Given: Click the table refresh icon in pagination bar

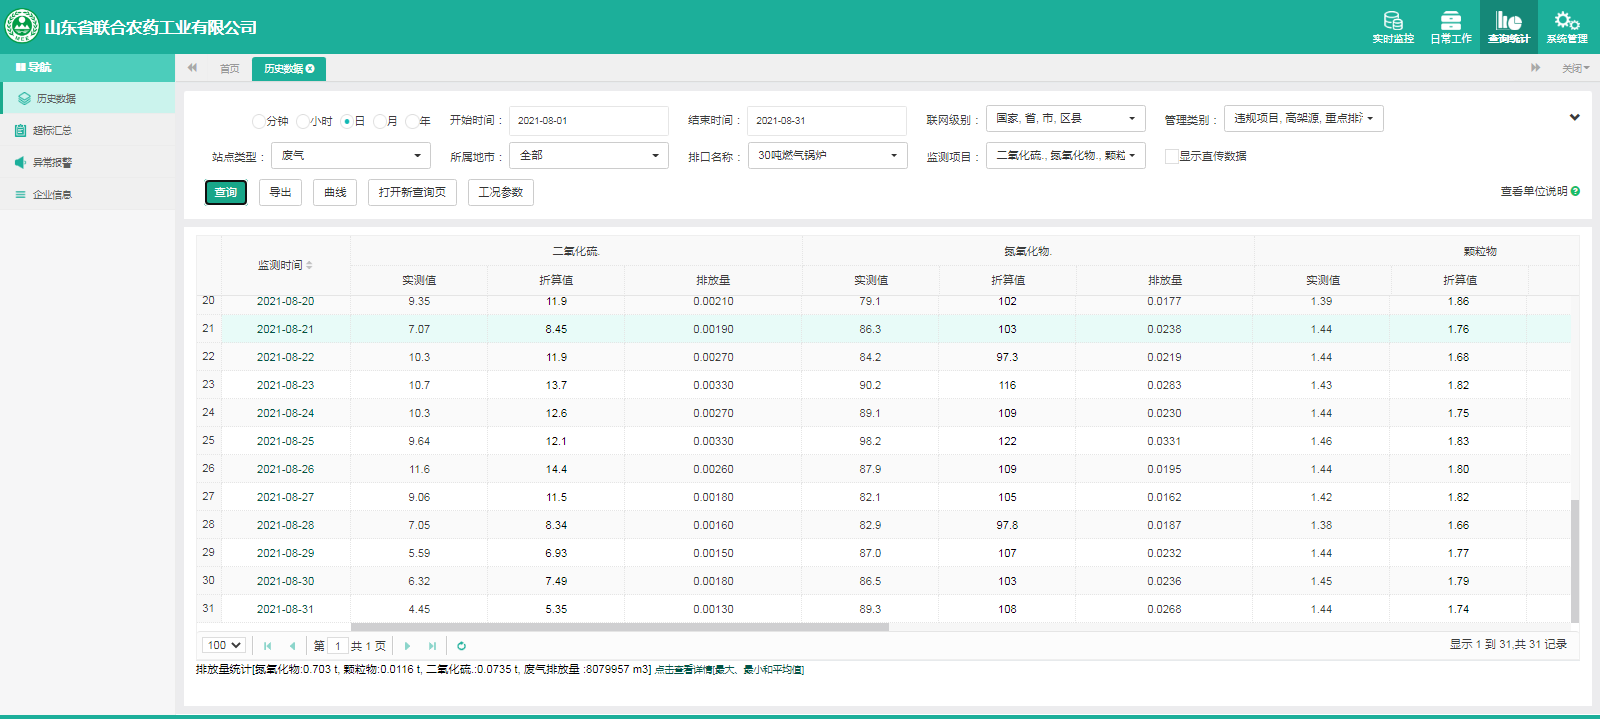Looking at the screenshot, I should pyautogui.click(x=461, y=646).
